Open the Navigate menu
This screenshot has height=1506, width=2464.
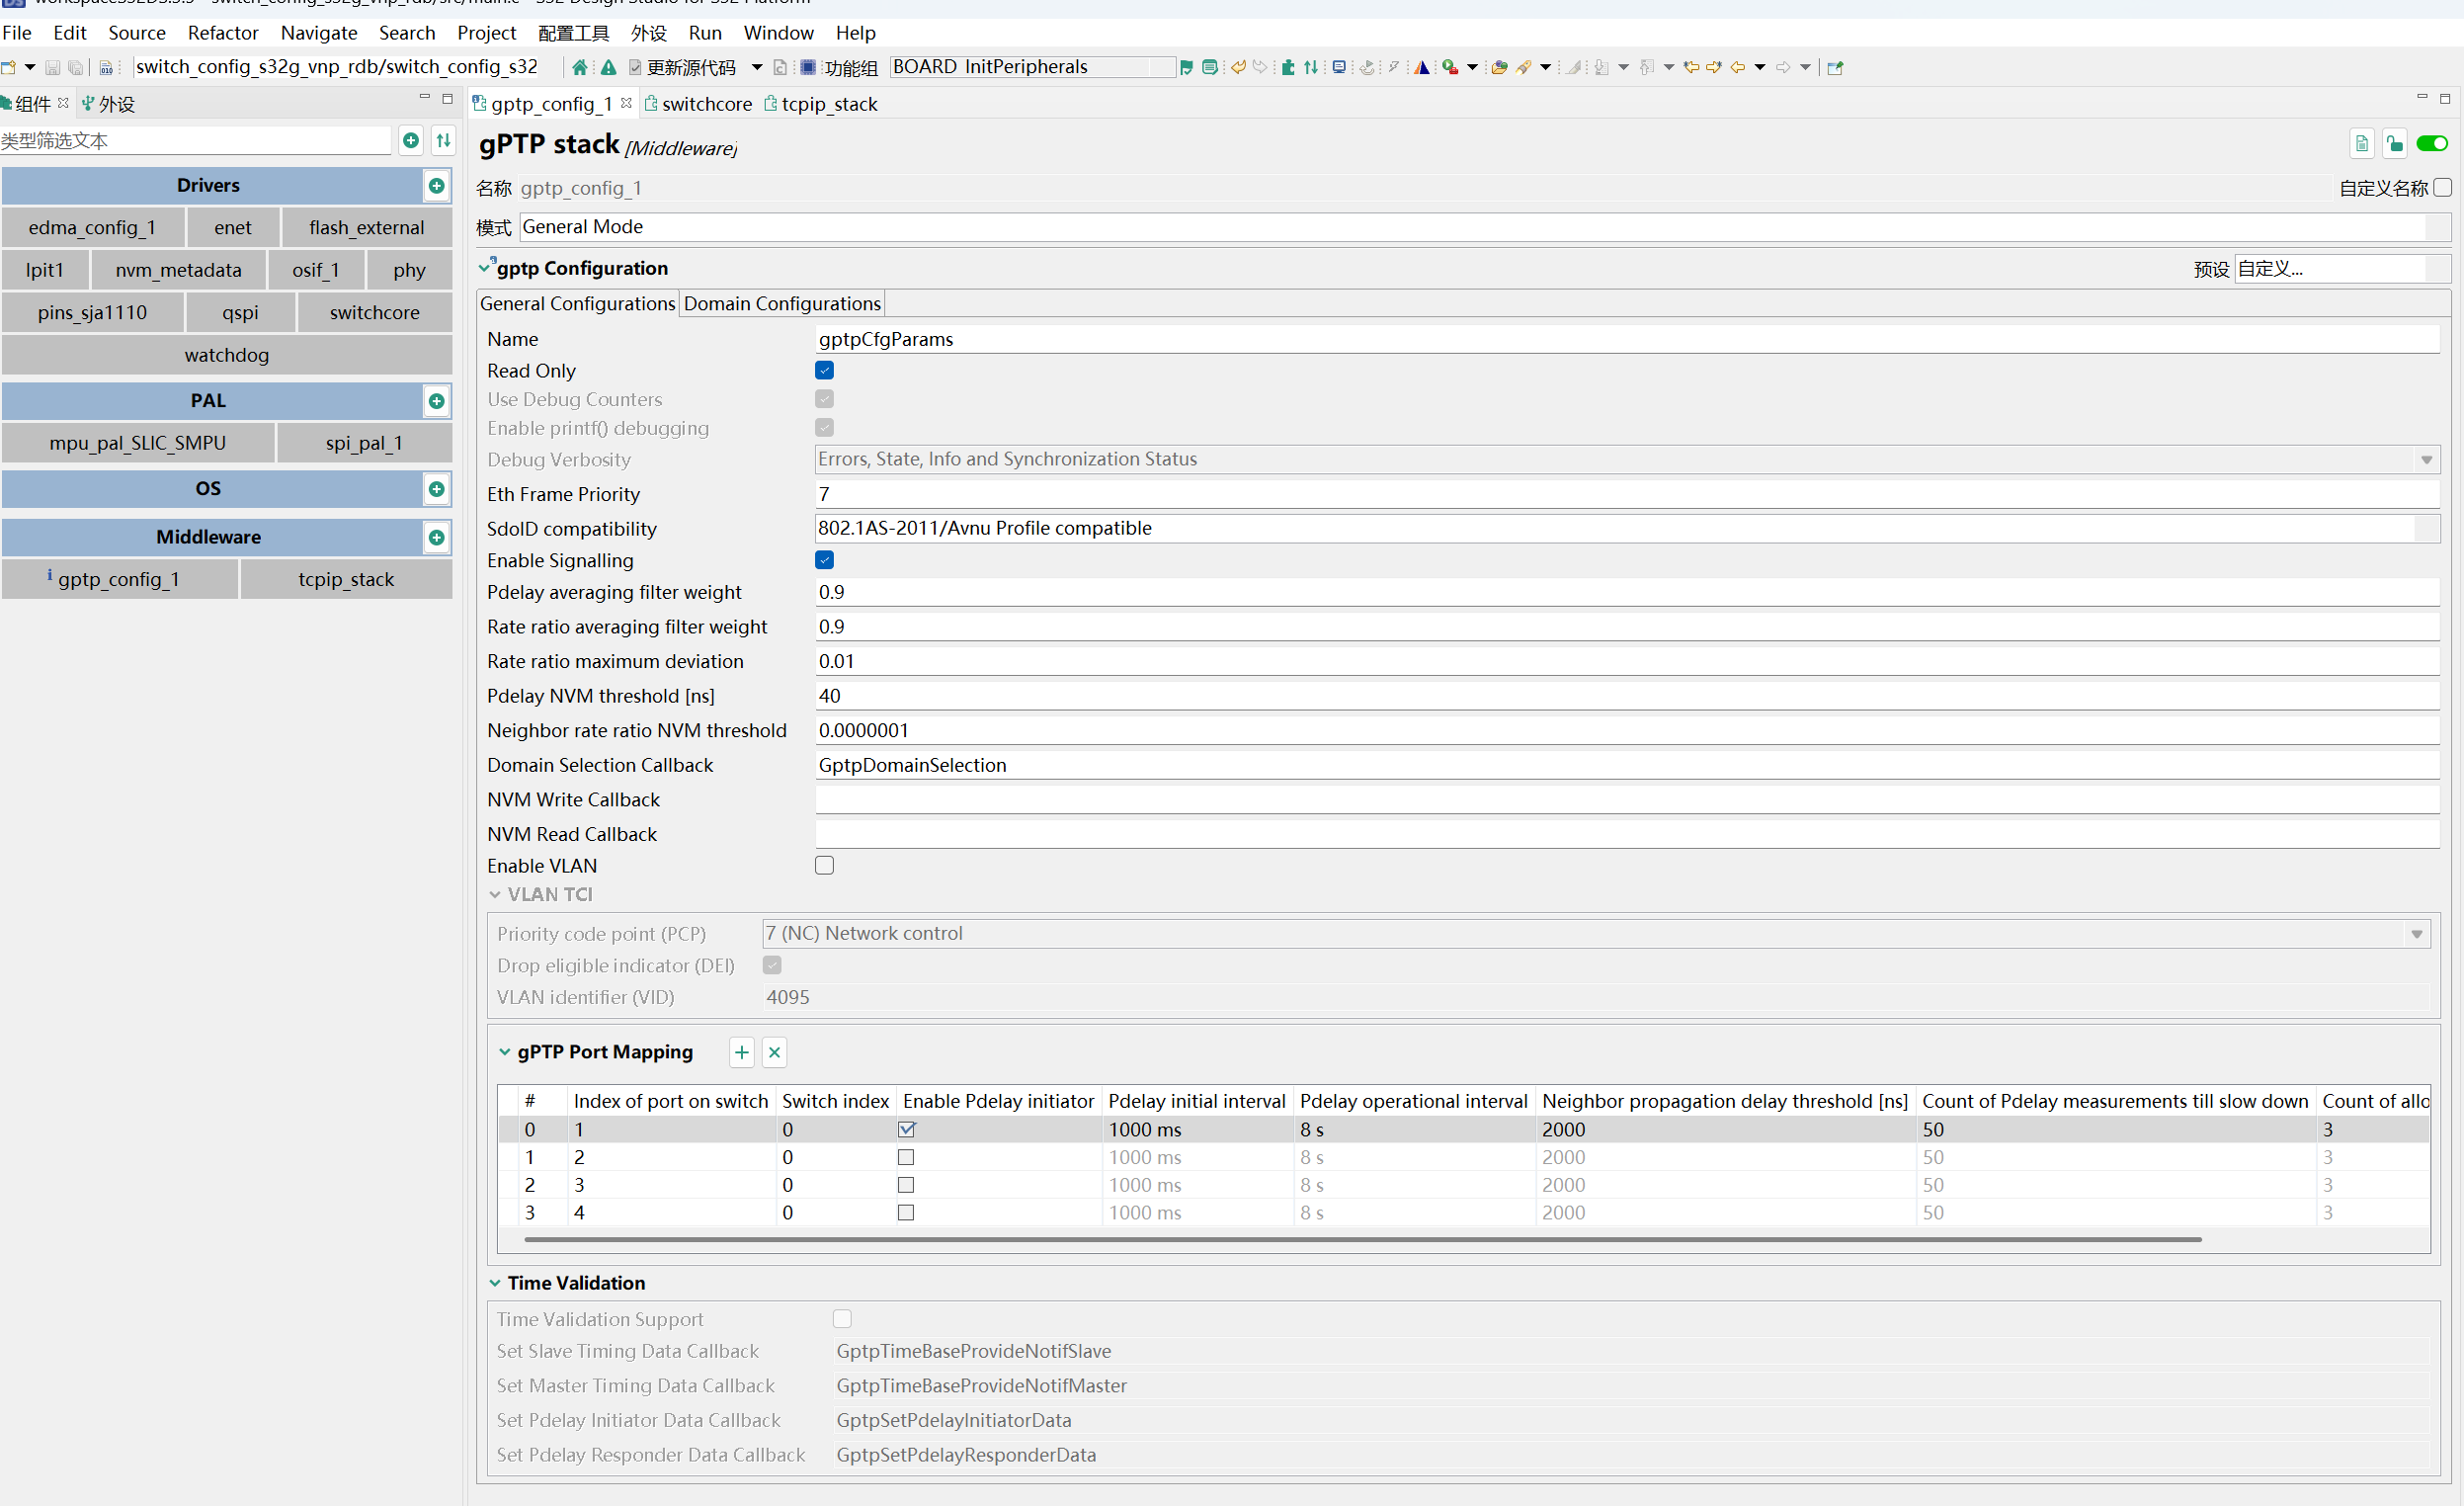point(318,33)
